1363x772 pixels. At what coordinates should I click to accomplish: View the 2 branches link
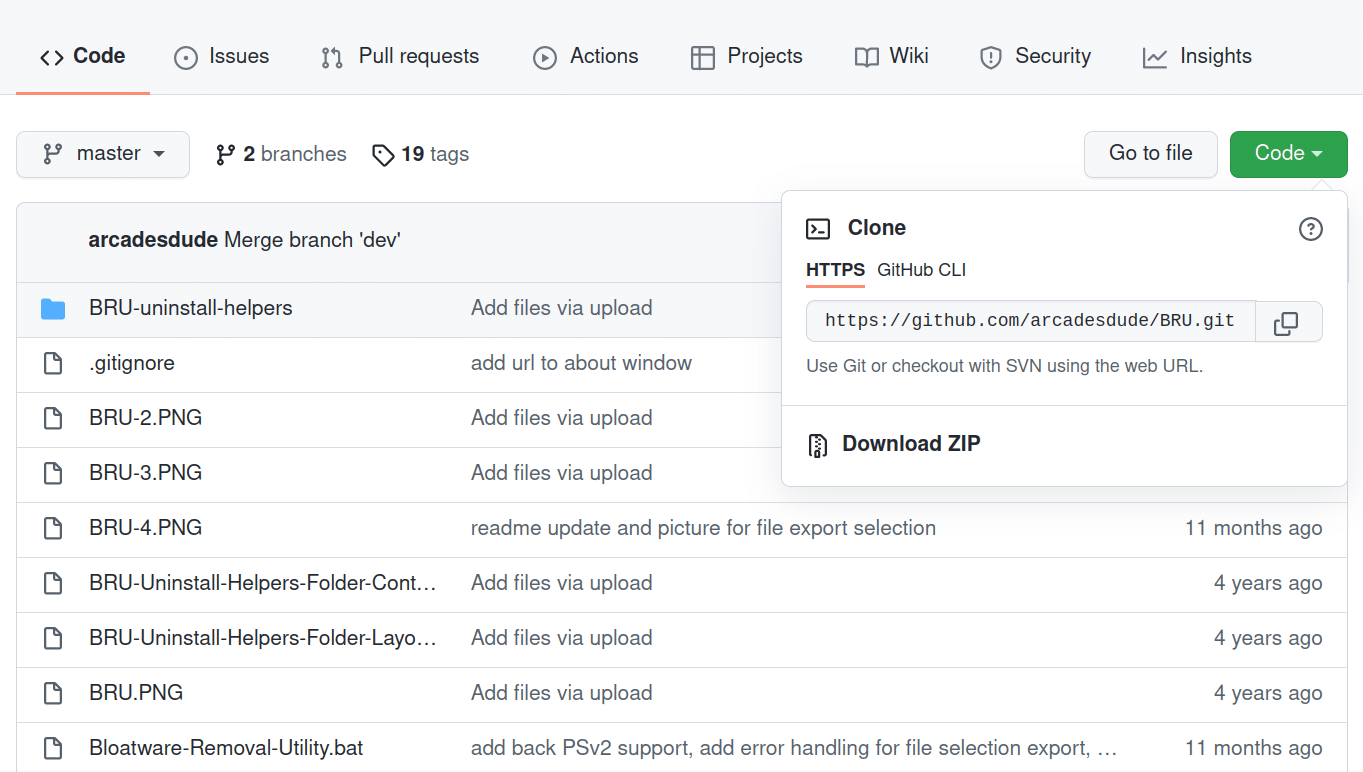[281, 154]
